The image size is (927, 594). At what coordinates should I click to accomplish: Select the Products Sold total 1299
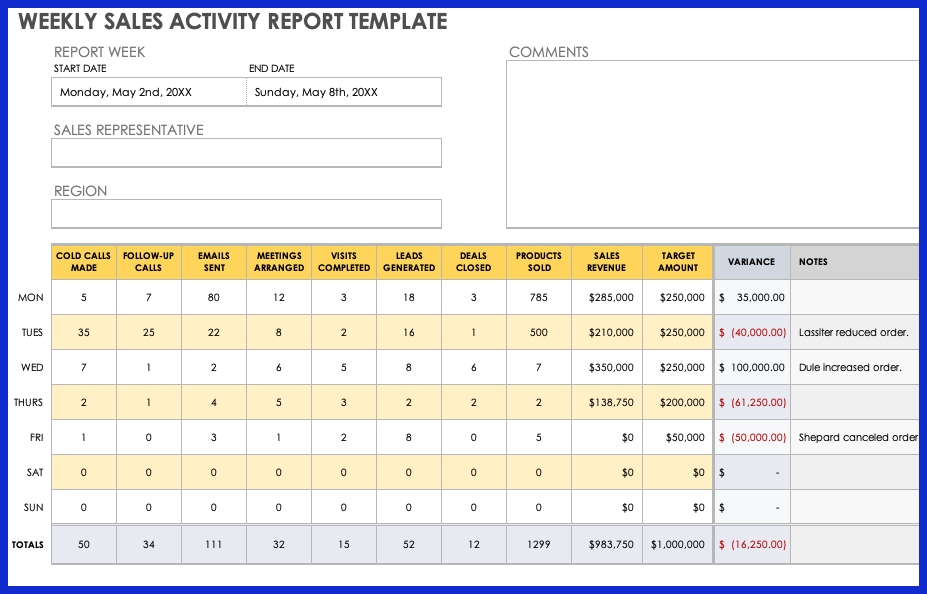click(x=539, y=545)
